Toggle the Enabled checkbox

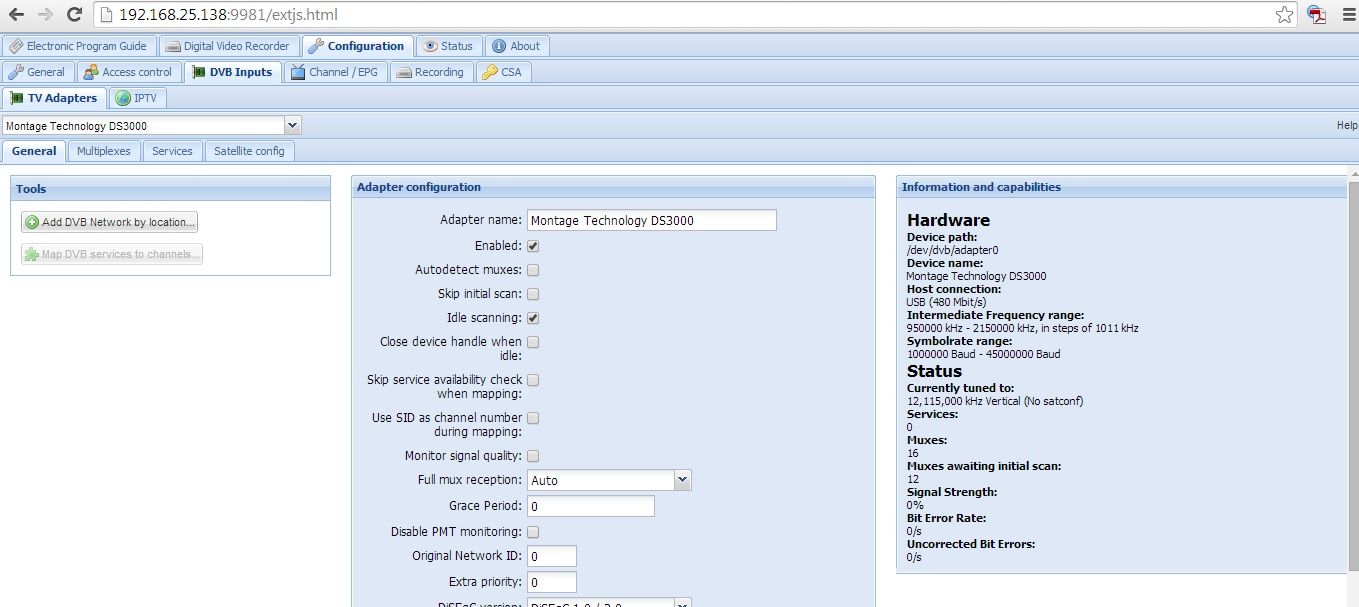coord(533,245)
